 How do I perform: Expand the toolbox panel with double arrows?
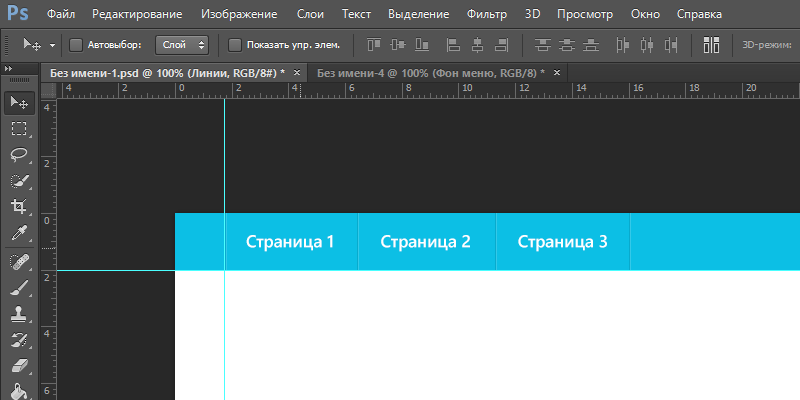coord(10,68)
